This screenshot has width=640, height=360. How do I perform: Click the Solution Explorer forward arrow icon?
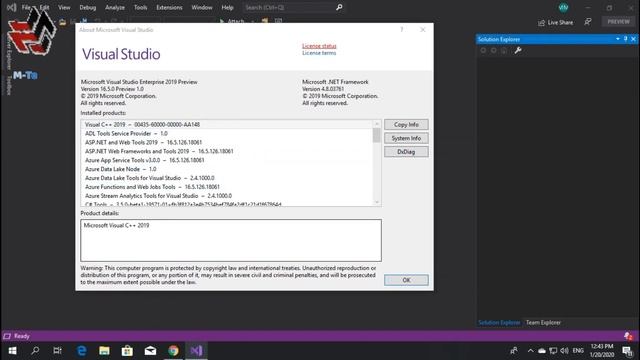494,51
